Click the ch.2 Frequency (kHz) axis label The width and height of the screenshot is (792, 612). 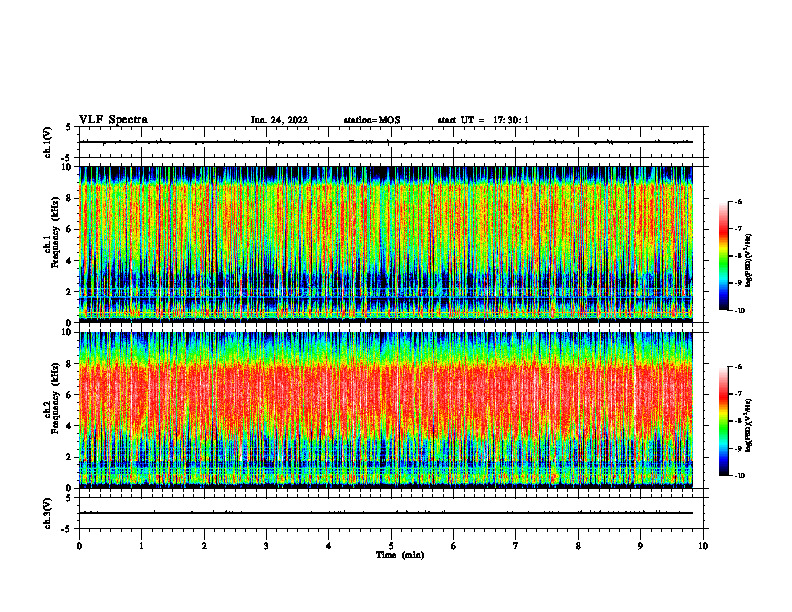(x=50, y=396)
